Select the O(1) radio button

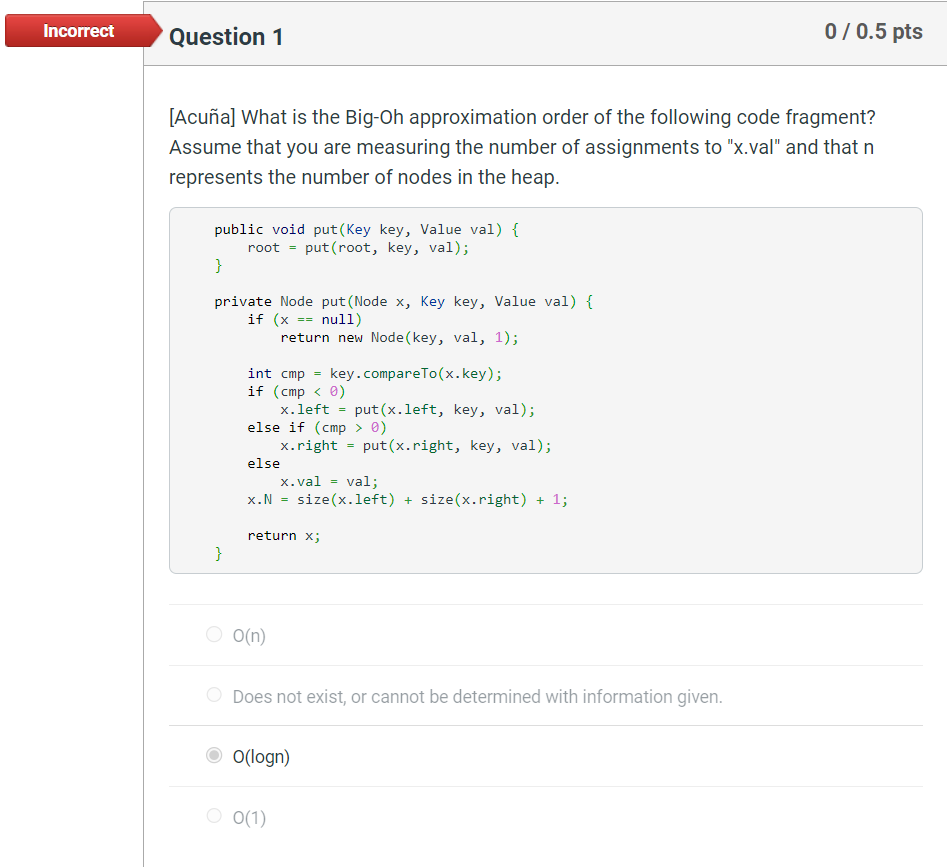tap(213, 816)
